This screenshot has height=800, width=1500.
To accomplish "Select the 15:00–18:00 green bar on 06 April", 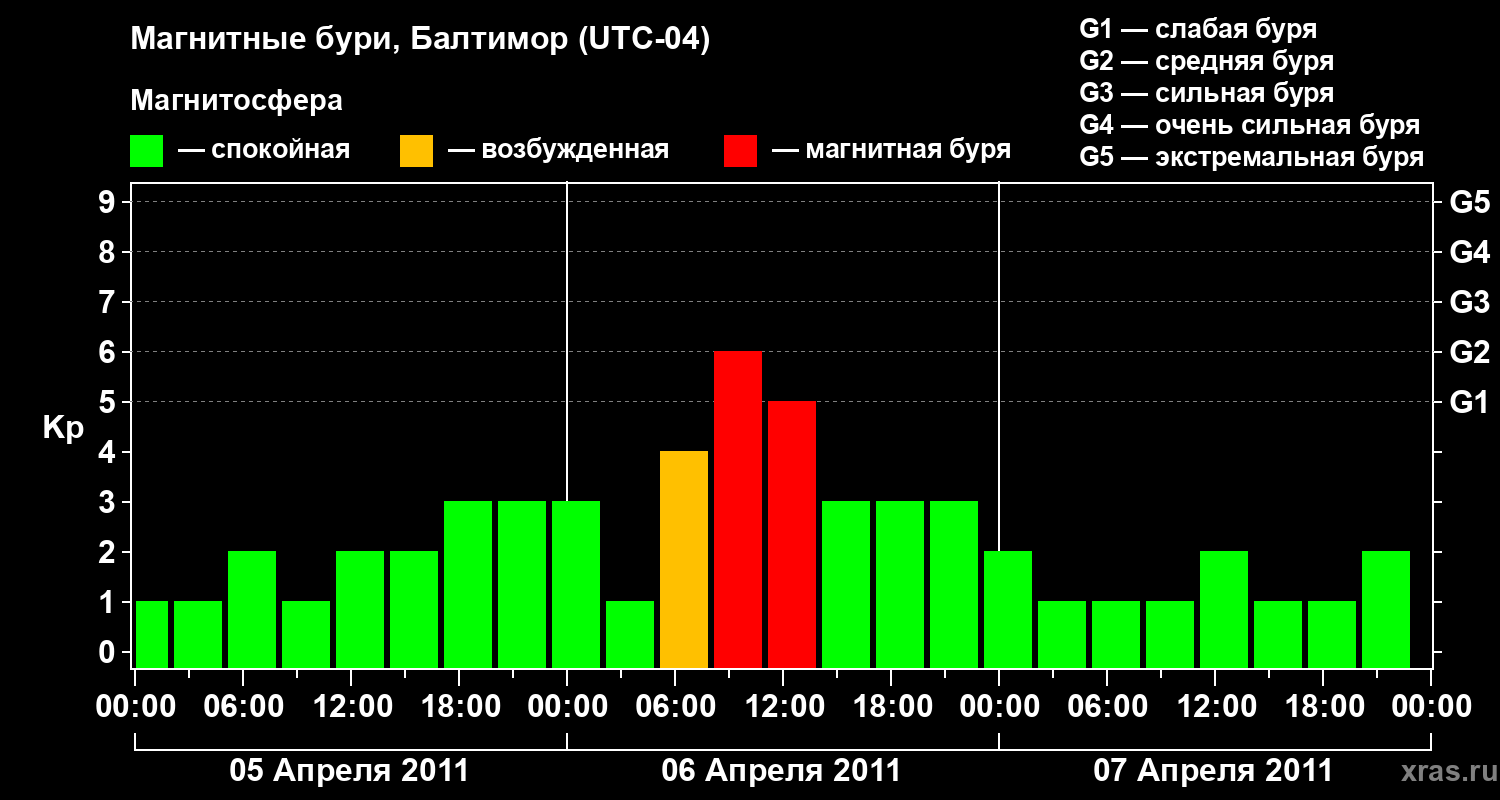I will (846, 585).
